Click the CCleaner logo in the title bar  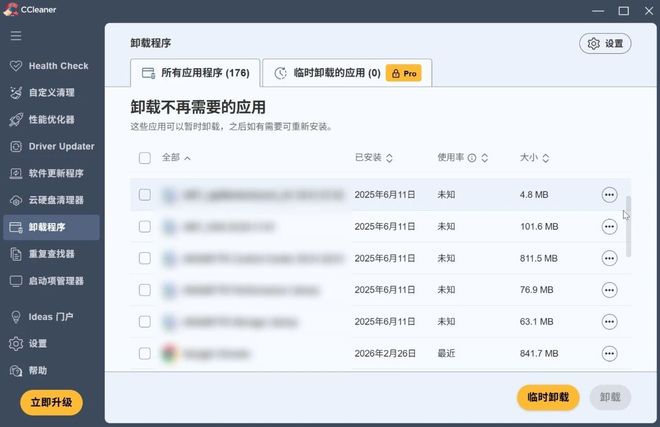[x=10, y=9]
